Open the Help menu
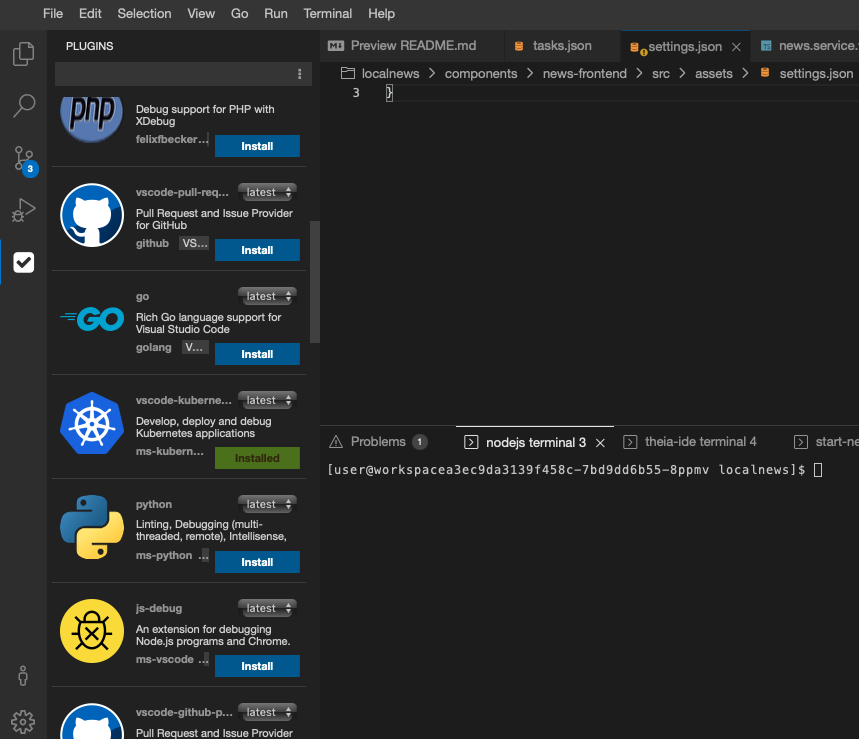The height and width of the screenshot is (739, 859). [381, 14]
